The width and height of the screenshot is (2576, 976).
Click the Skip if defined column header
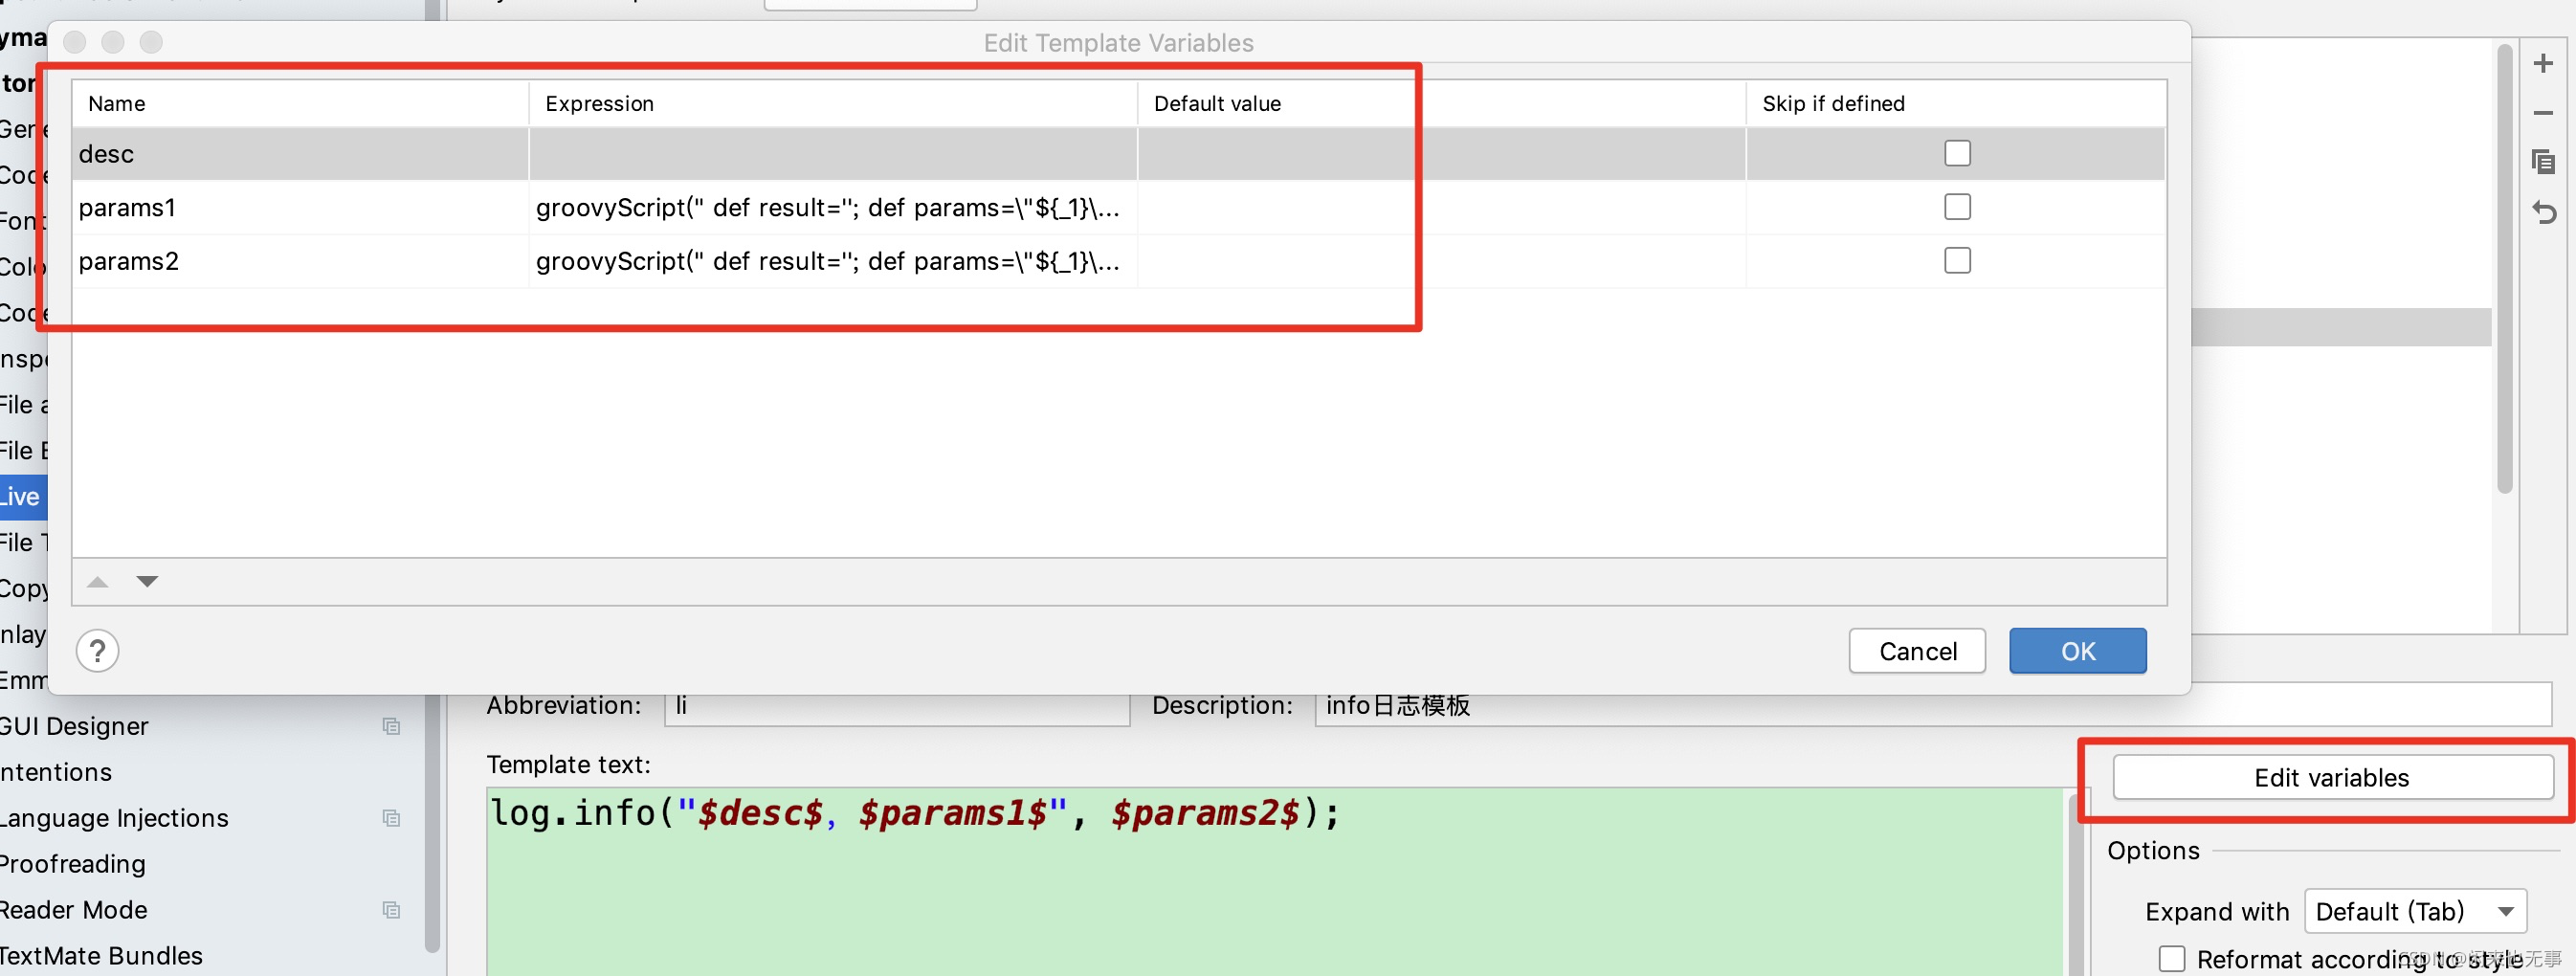(1956, 103)
